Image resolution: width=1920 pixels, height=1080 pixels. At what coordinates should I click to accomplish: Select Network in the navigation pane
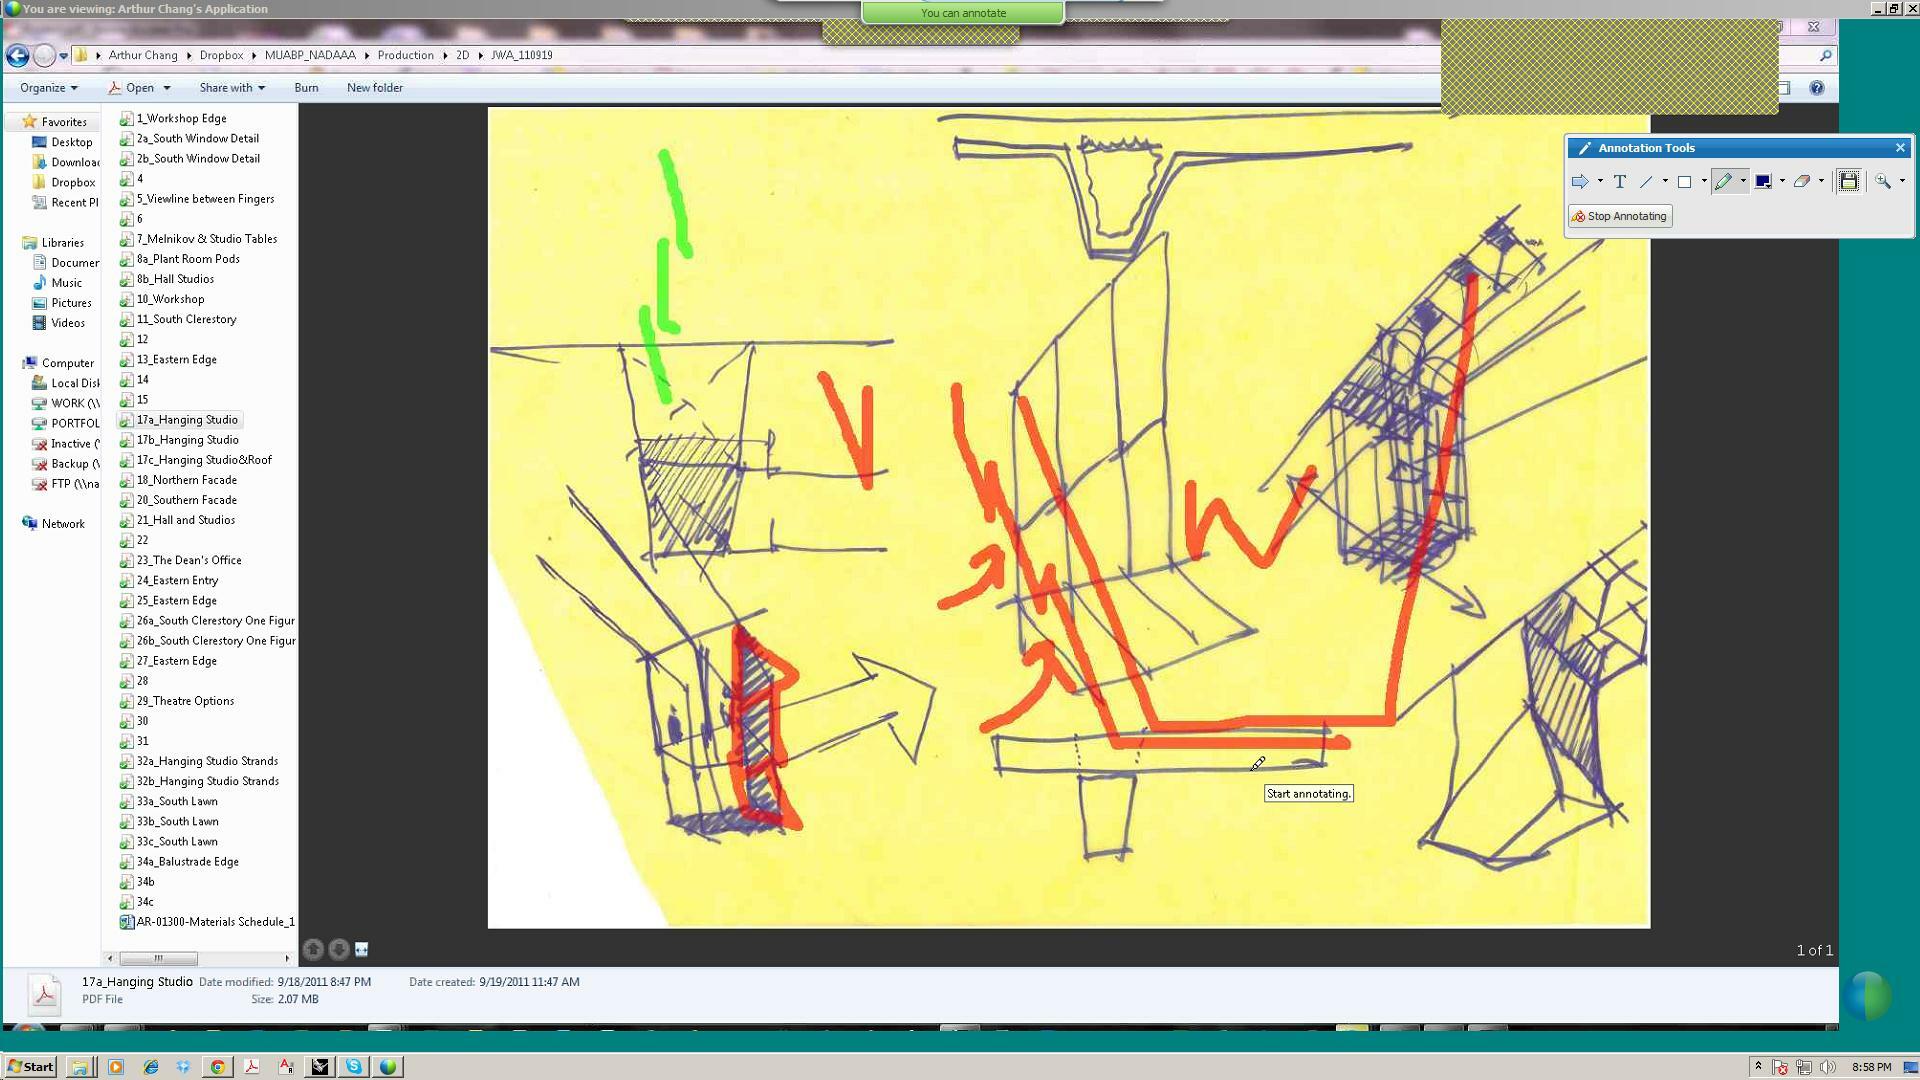point(54,524)
